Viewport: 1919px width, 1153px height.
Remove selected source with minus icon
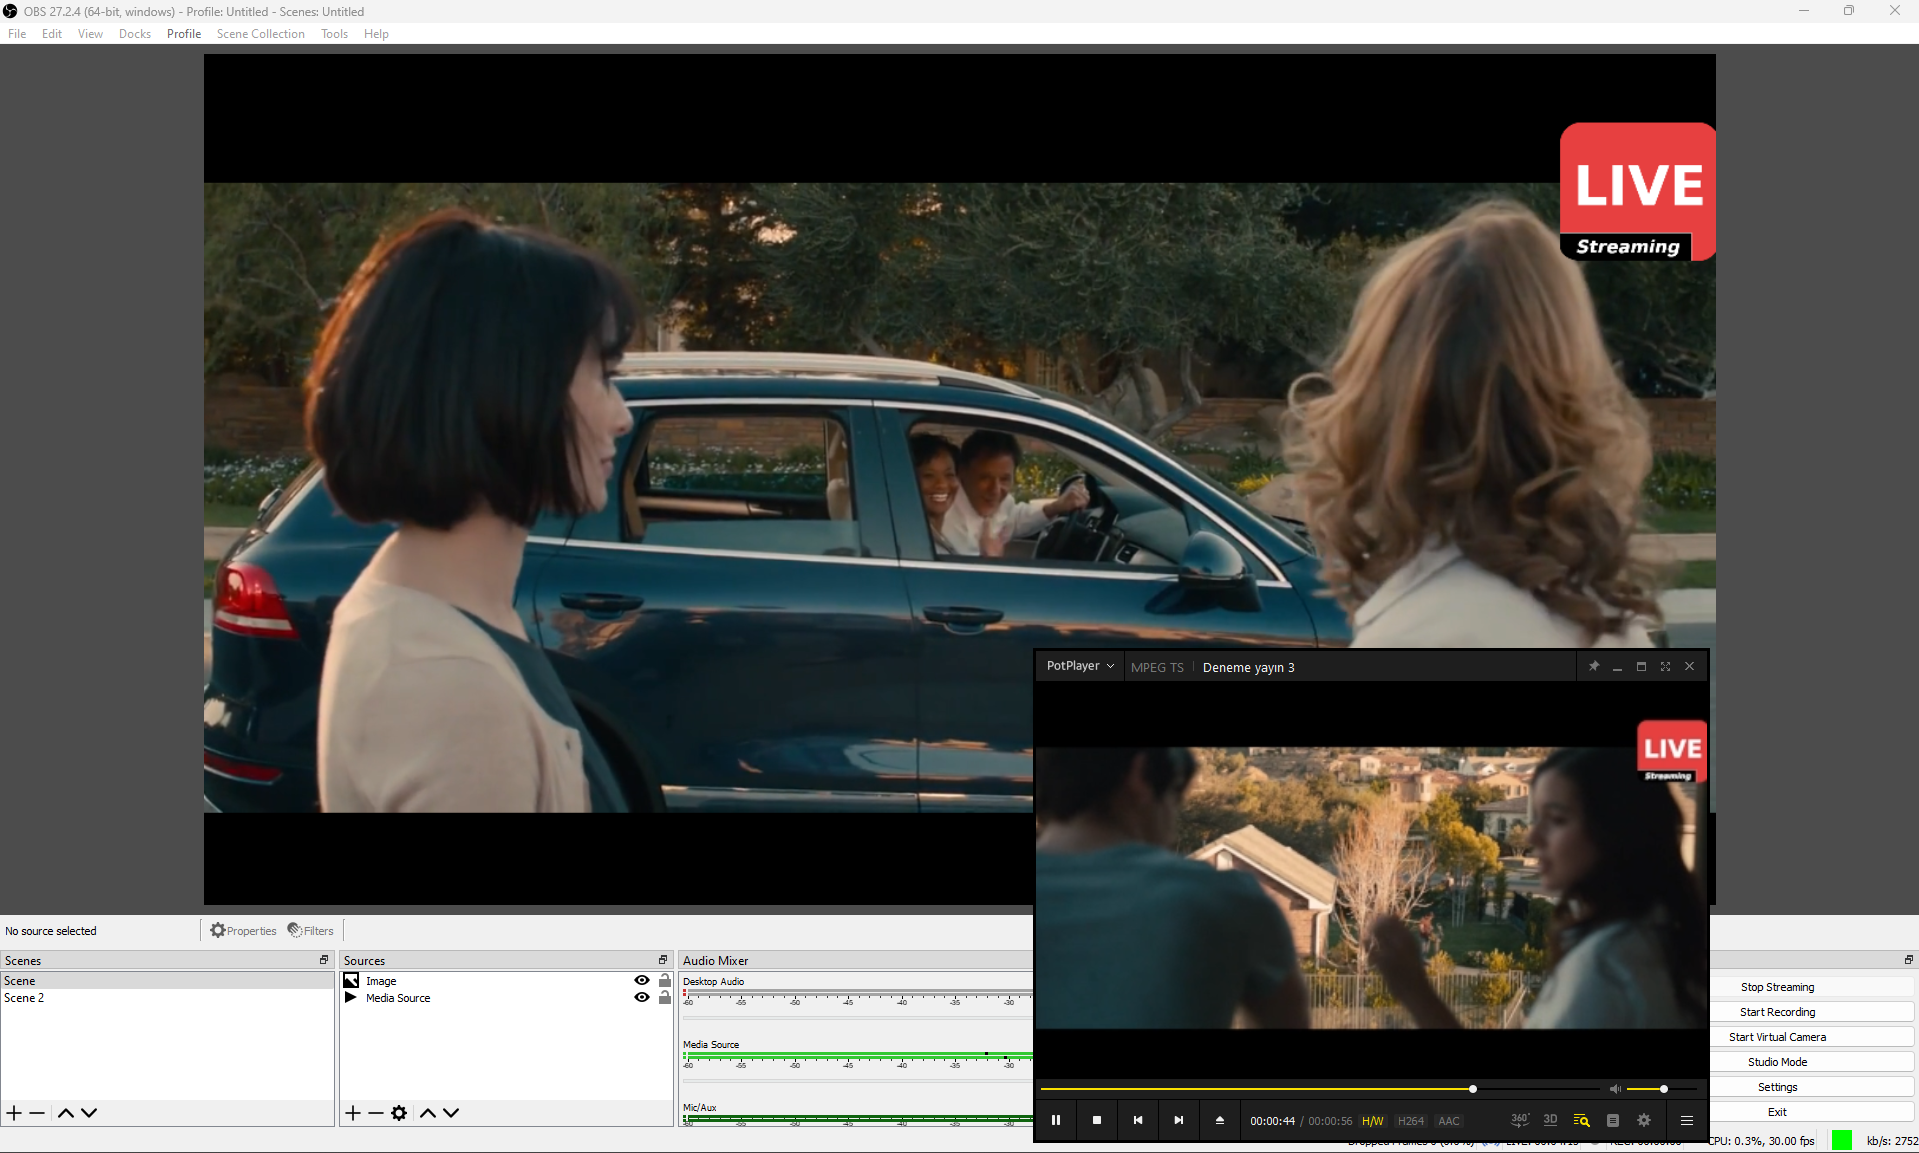pos(376,1113)
